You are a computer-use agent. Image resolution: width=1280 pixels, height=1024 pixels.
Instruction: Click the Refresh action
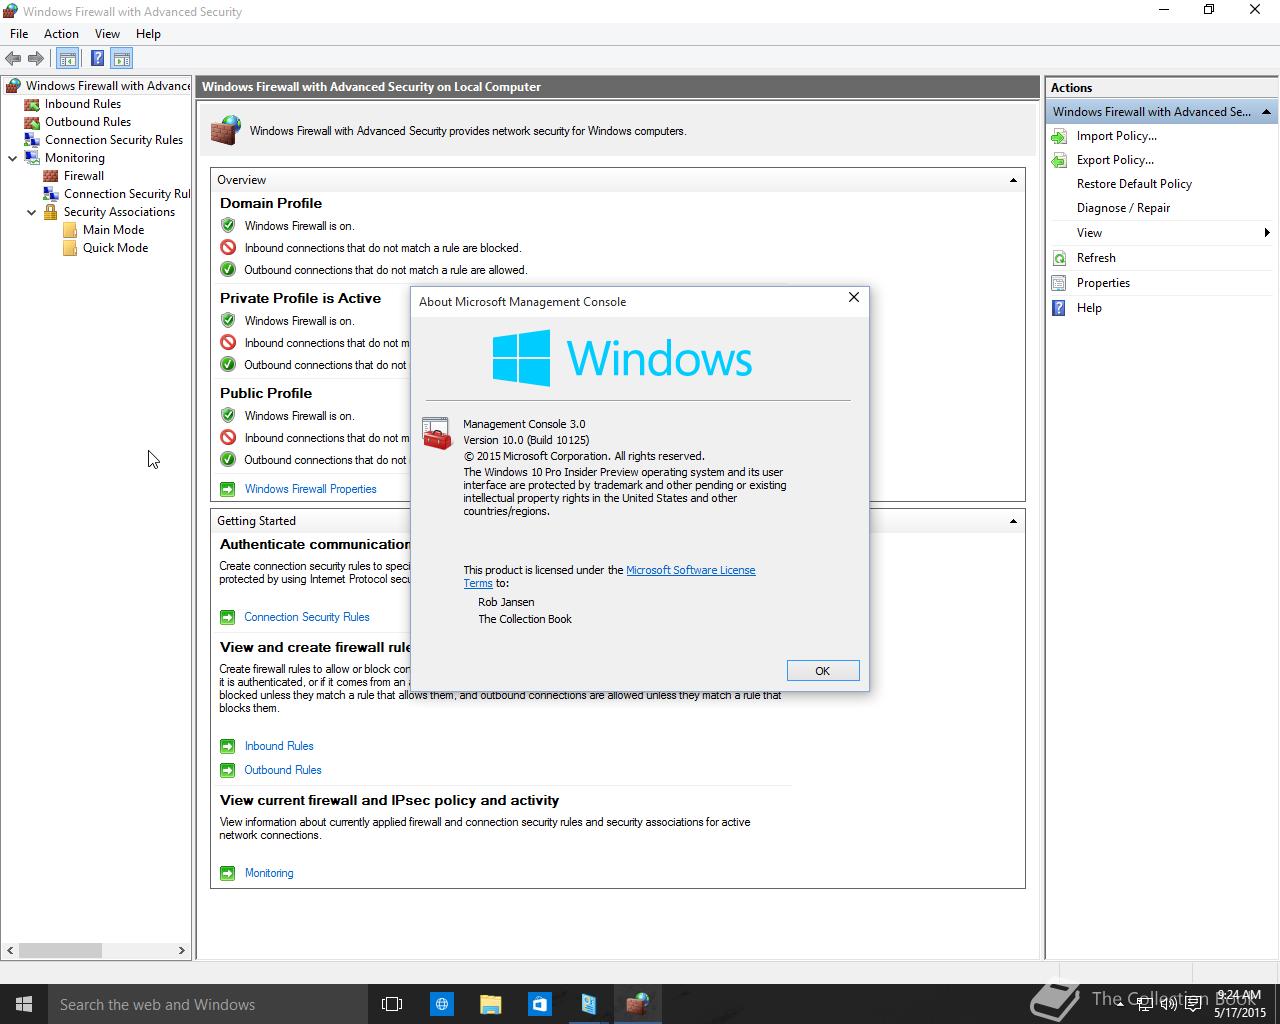[1096, 258]
